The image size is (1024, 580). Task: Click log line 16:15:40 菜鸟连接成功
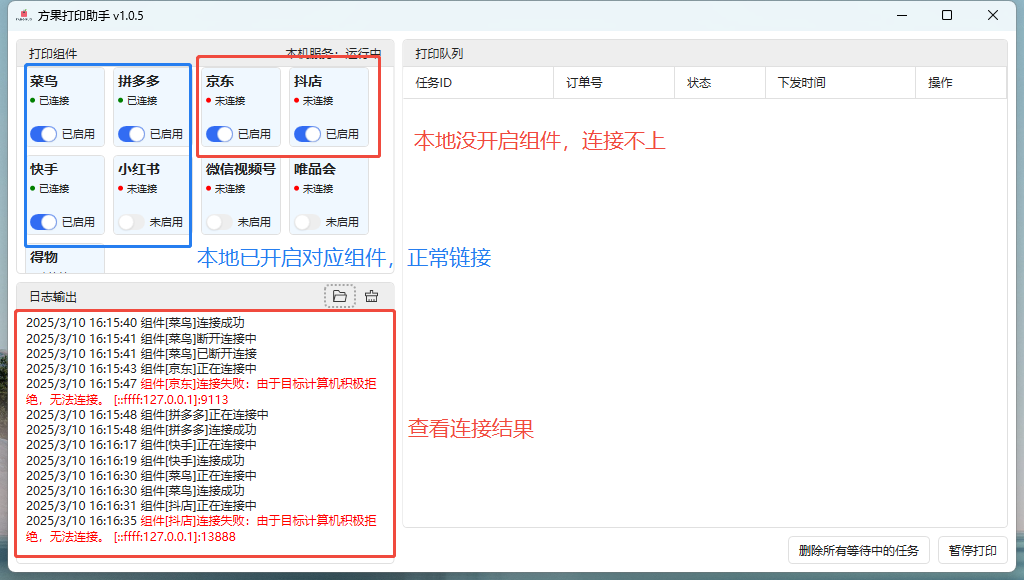(135, 323)
